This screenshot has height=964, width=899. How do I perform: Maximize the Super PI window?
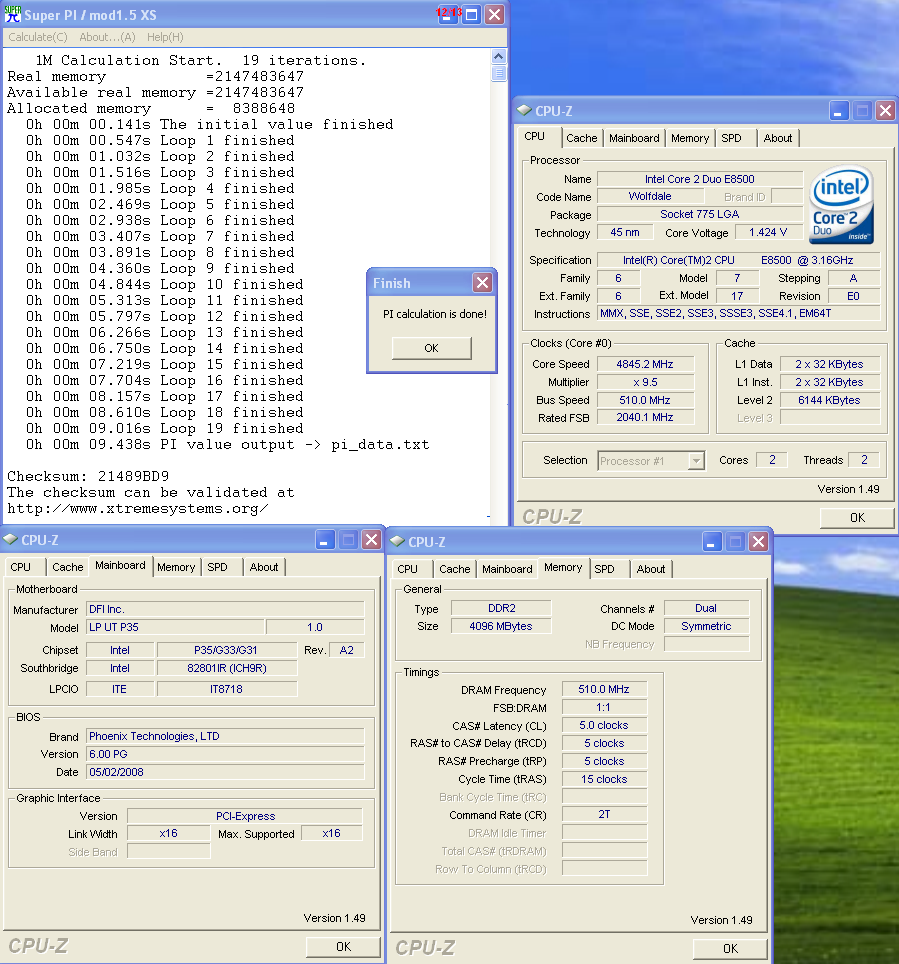tap(472, 15)
